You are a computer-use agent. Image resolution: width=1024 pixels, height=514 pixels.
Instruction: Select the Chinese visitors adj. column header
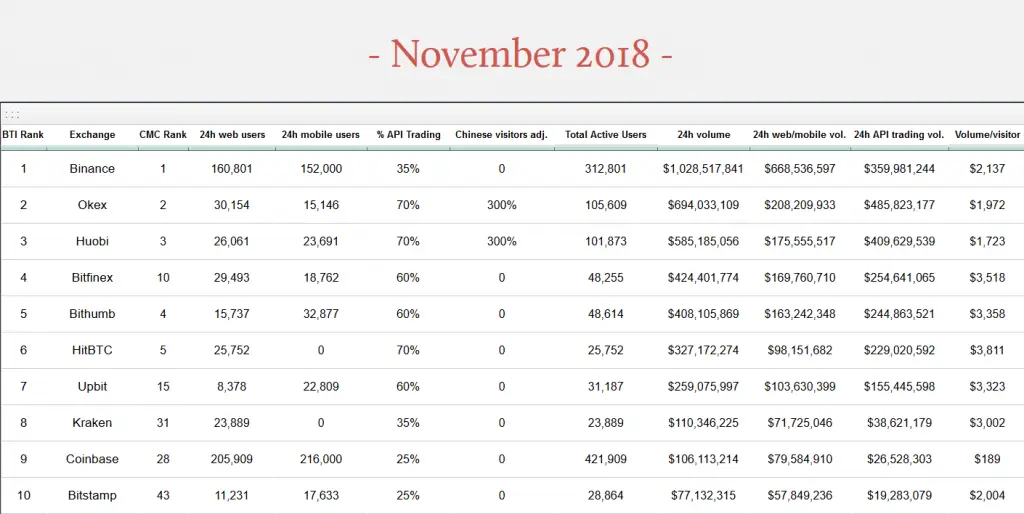(501, 135)
